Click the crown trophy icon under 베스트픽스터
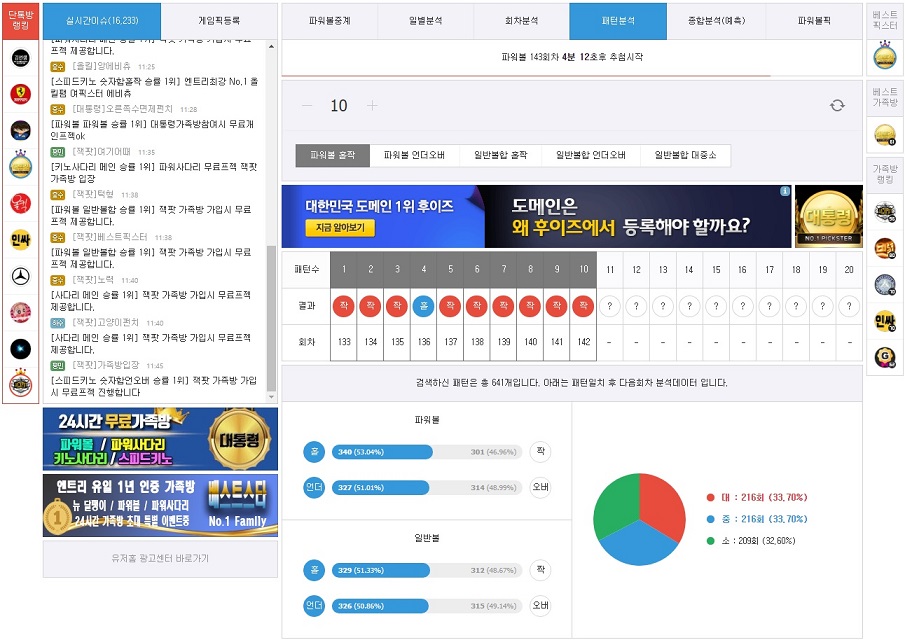The image size is (905, 640). click(885, 52)
